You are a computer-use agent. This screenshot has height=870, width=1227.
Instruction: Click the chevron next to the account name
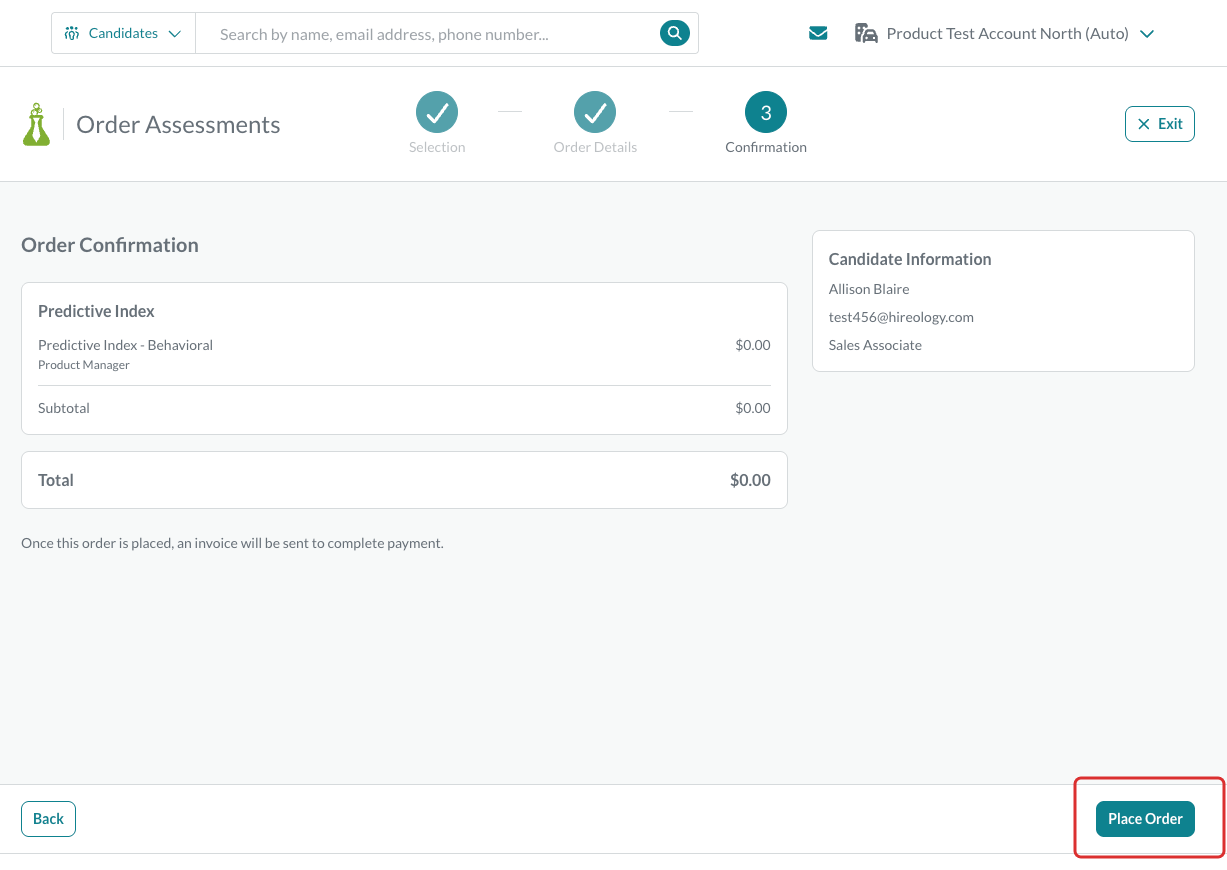coord(1147,34)
